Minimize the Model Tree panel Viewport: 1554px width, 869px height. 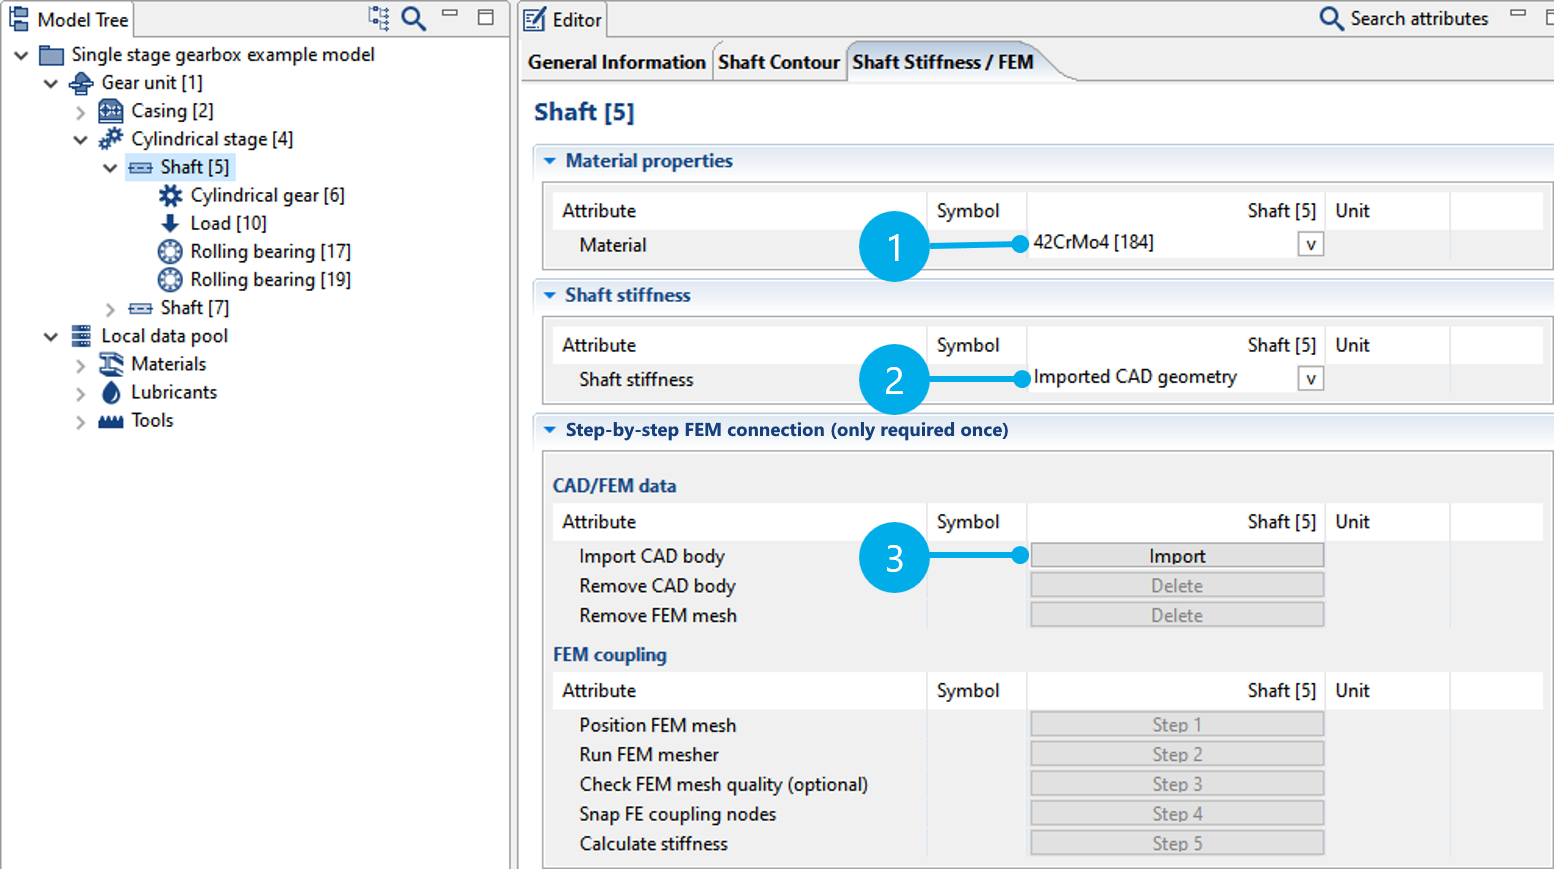pos(450,13)
